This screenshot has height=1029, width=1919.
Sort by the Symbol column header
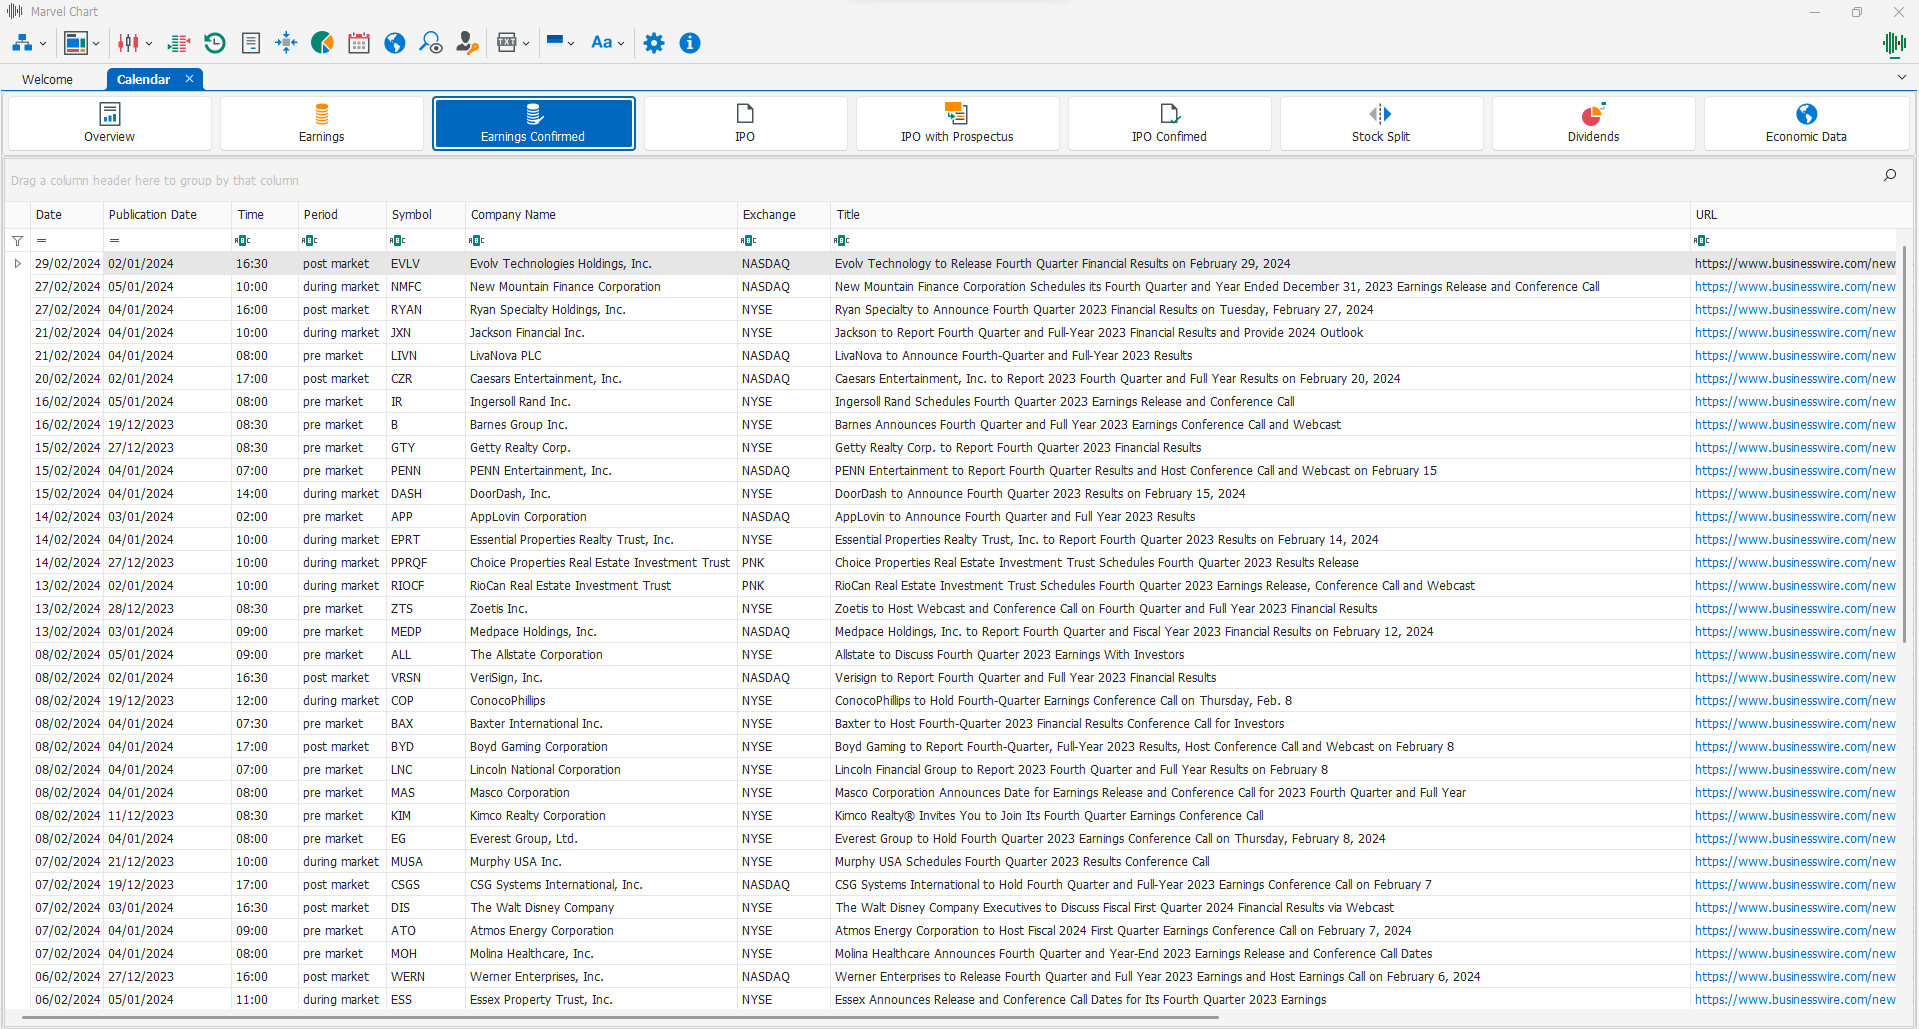tap(426, 215)
